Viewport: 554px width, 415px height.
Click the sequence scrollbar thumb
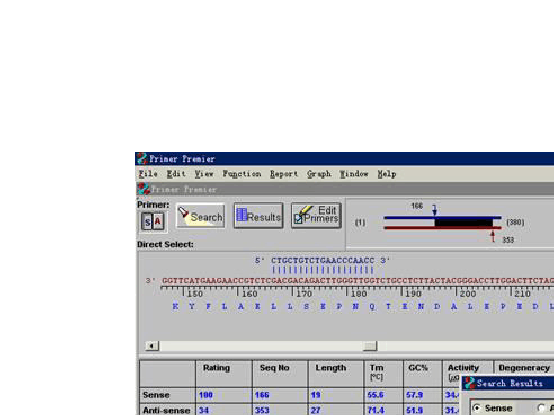(370, 346)
